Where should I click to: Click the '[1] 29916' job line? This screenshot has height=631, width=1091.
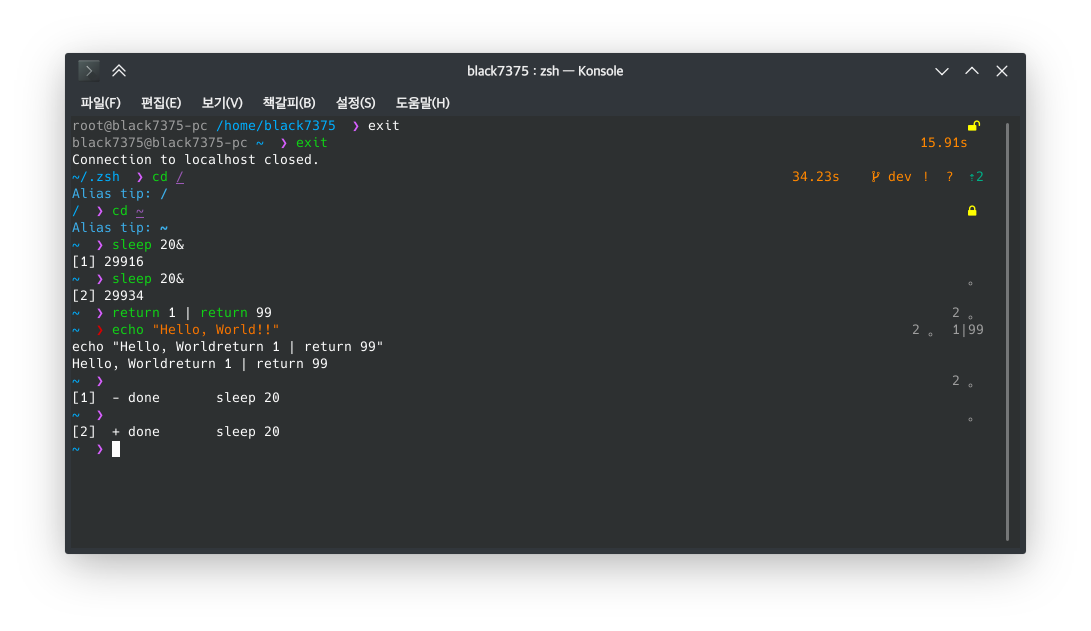(x=108, y=262)
